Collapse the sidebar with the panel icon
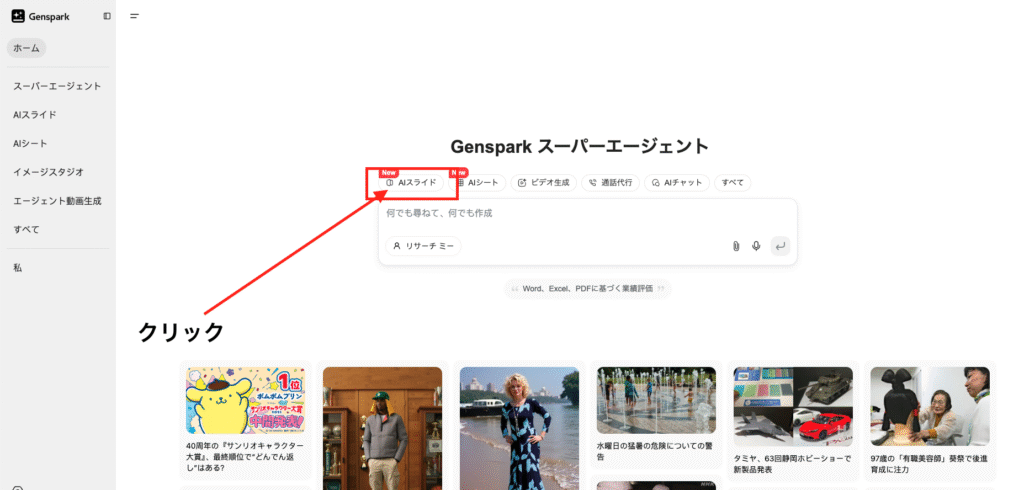1024x490 pixels. click(x=107, y=16)
